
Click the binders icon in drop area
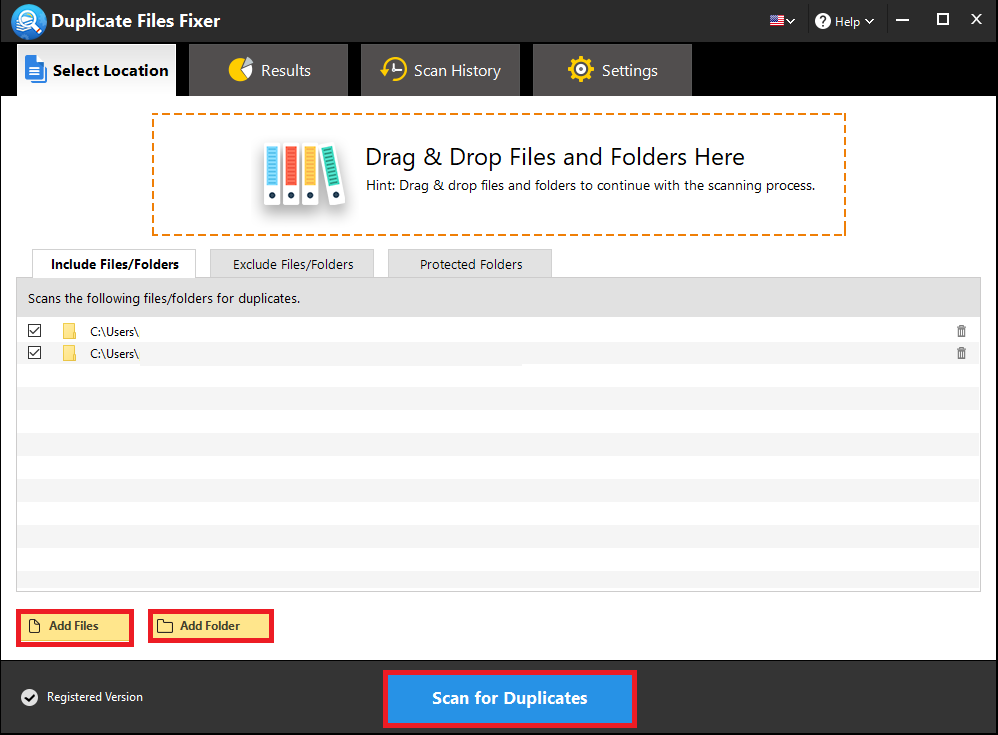304,174
